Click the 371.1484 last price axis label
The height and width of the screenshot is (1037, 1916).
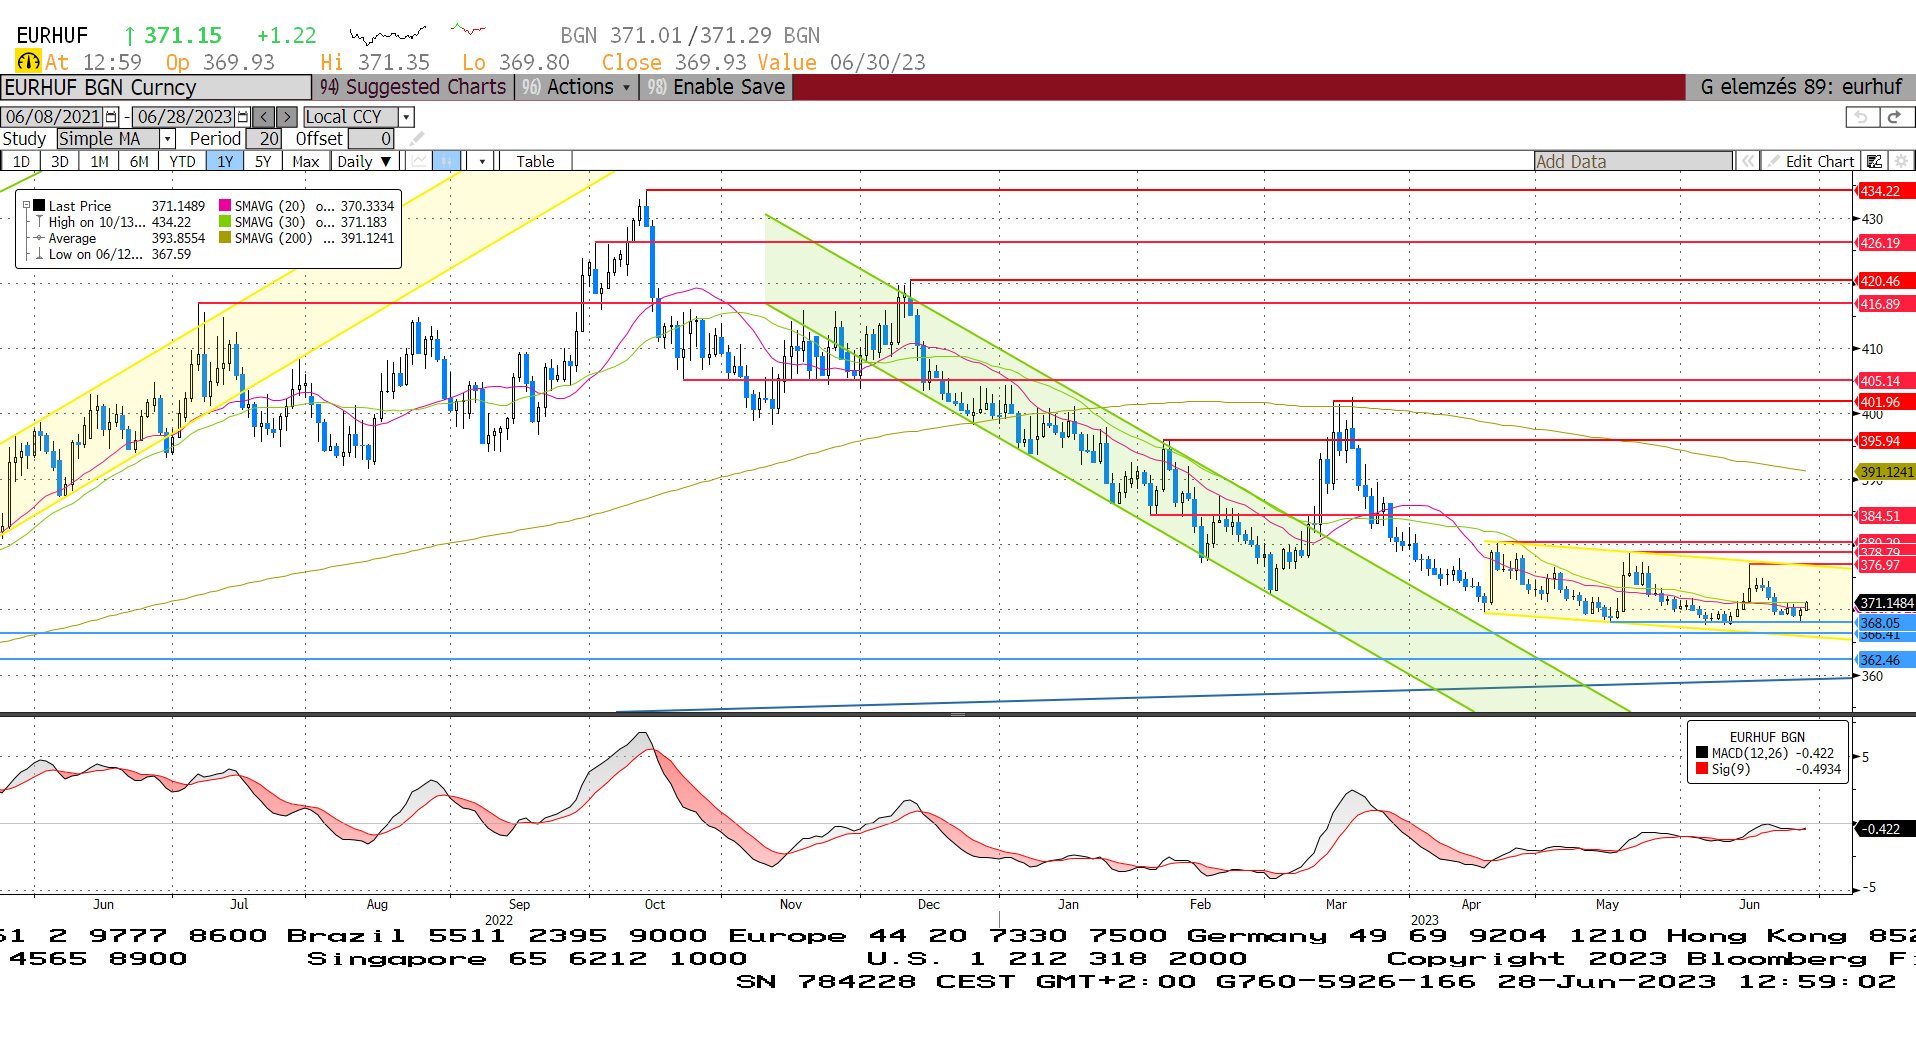[1886, 603]
